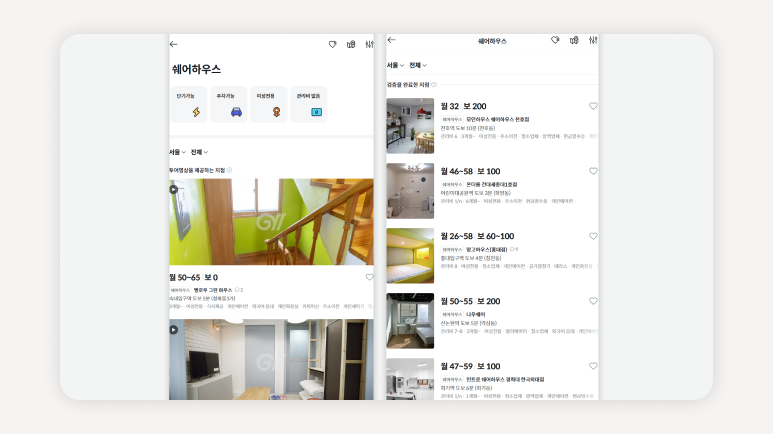This screenshot has width=773, height=434.
Task: Play video on TV room photo
Action: [x=174, y=329]
